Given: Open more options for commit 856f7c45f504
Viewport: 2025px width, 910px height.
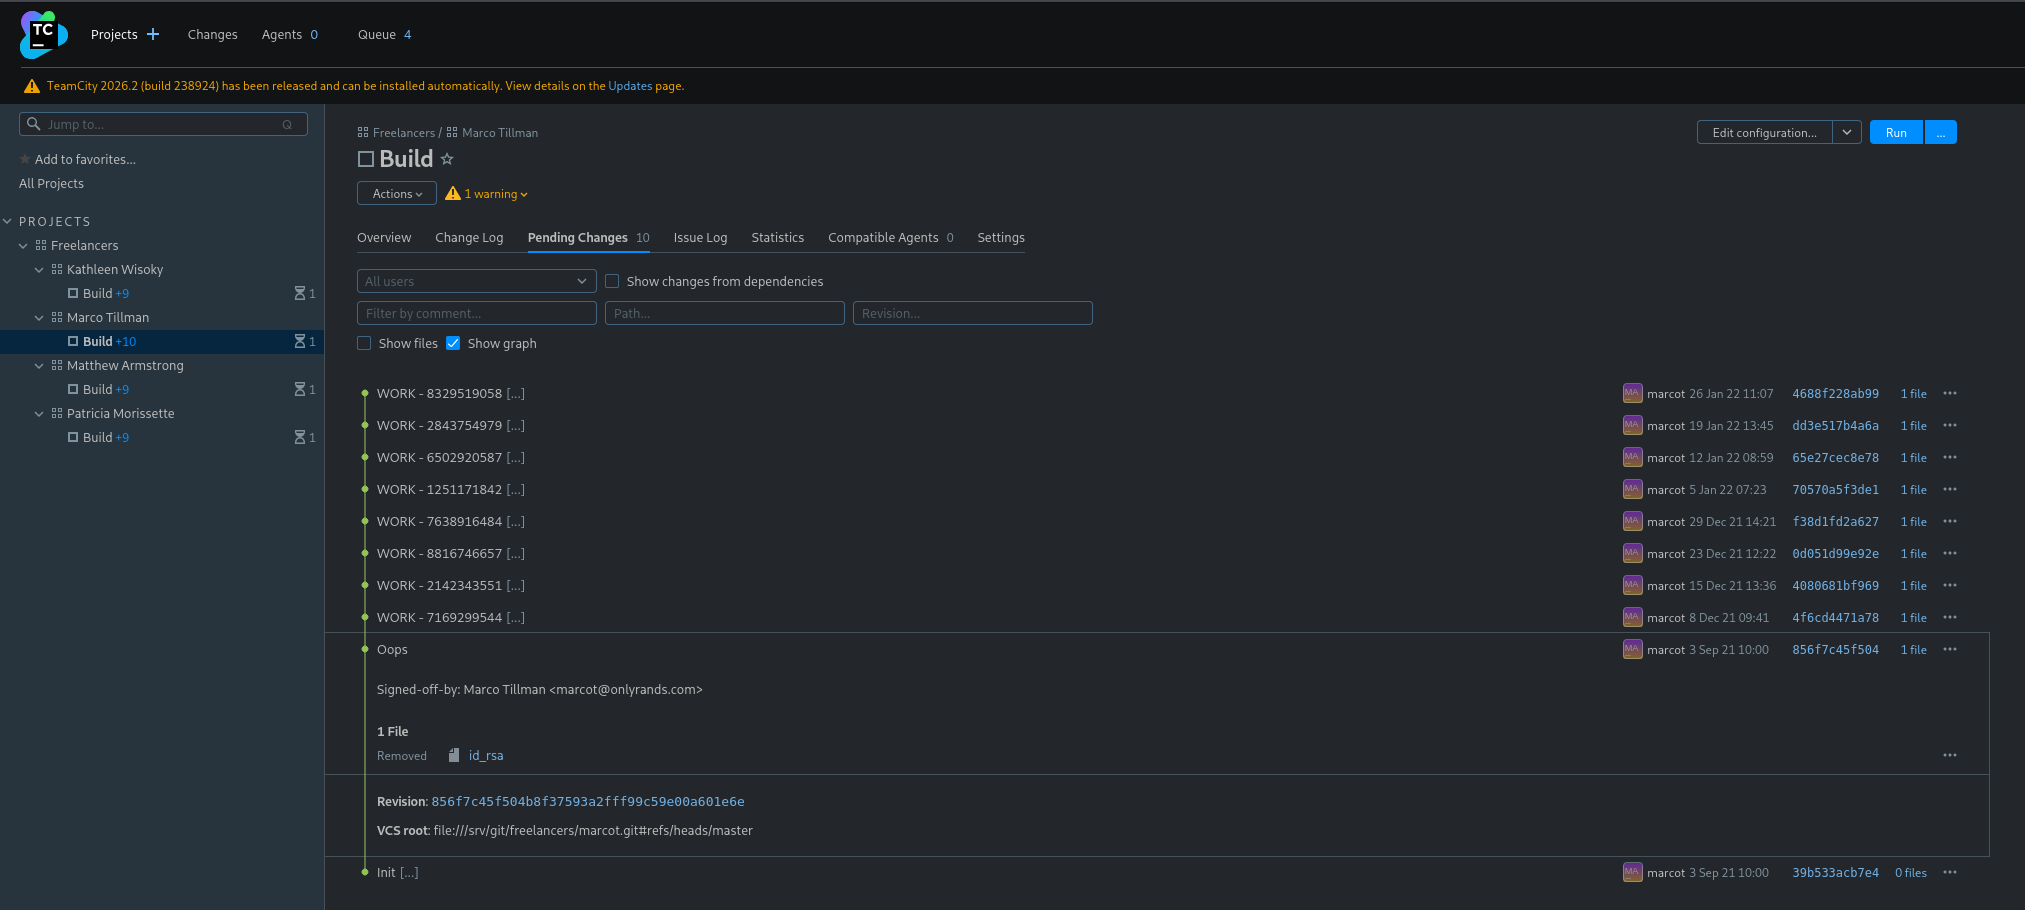Looking at the screenshot, I should (x=1950, y=649).
